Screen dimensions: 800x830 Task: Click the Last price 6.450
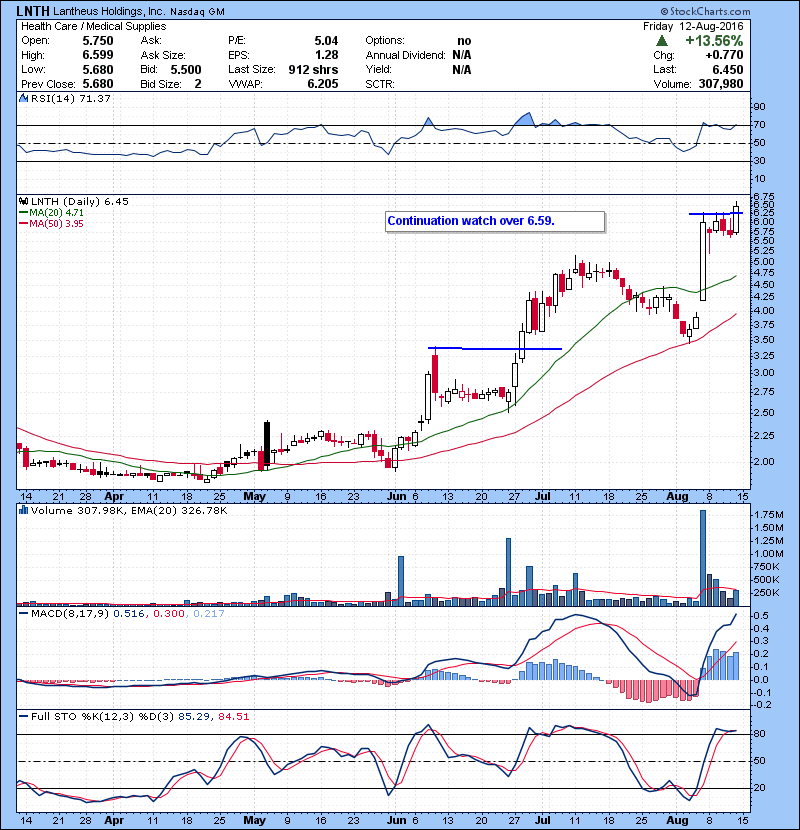click(x=728, y=69)
